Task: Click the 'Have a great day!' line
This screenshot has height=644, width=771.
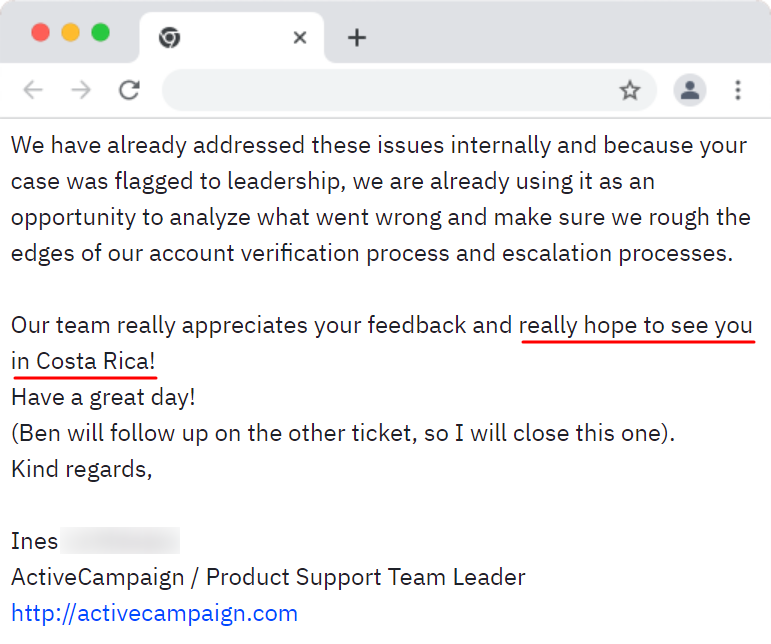Action: (x=103, y=397)
